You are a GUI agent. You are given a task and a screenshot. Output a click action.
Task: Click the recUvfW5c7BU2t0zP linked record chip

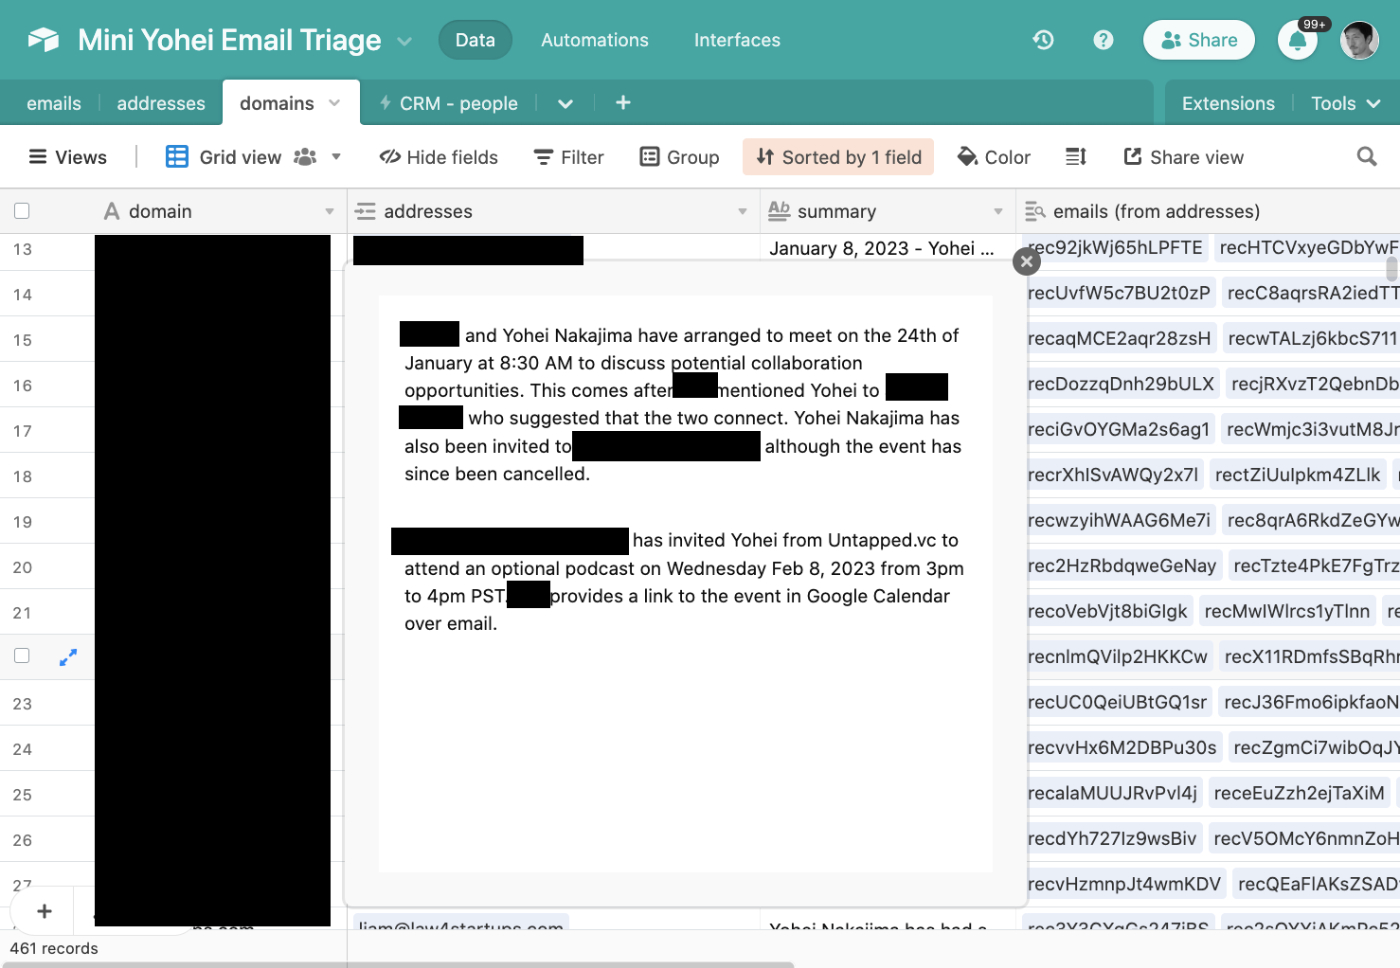(x=1118, y=293)
